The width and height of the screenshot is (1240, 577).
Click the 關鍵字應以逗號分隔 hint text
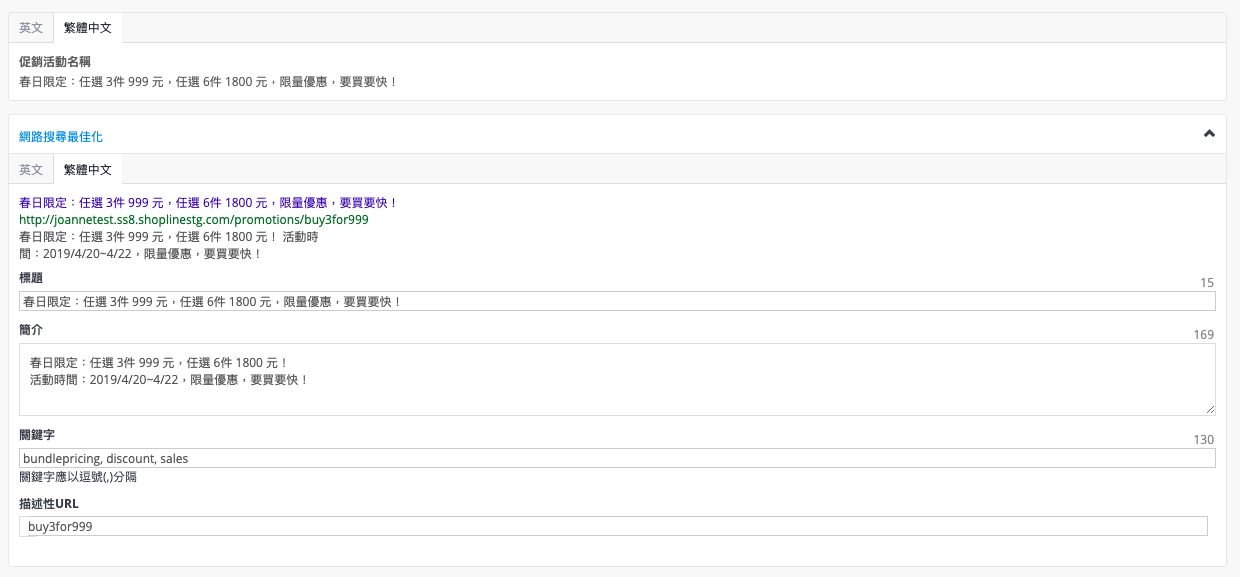pos(78,477)
